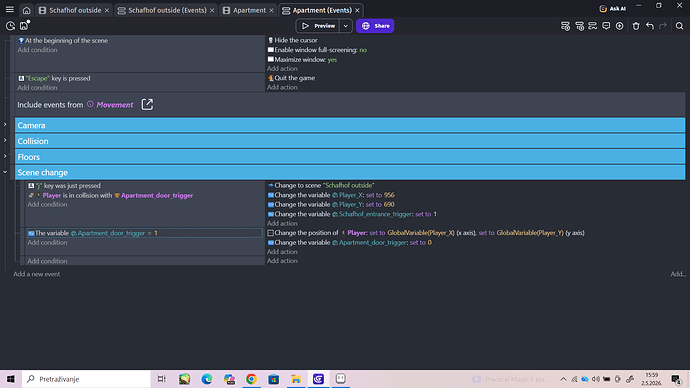
Task: Open the Preview options dropdown arrow
Action: [346, 26]
